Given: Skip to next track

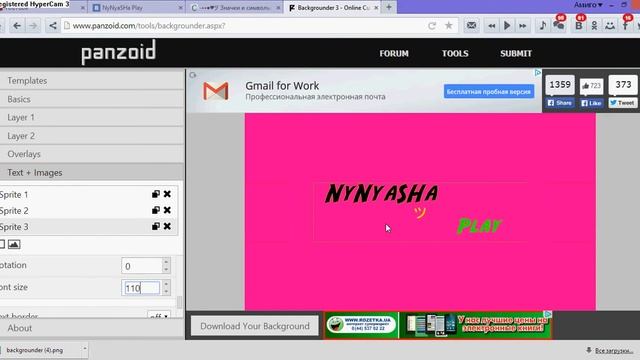Looking at the screenshot, I should pos(522,26).
